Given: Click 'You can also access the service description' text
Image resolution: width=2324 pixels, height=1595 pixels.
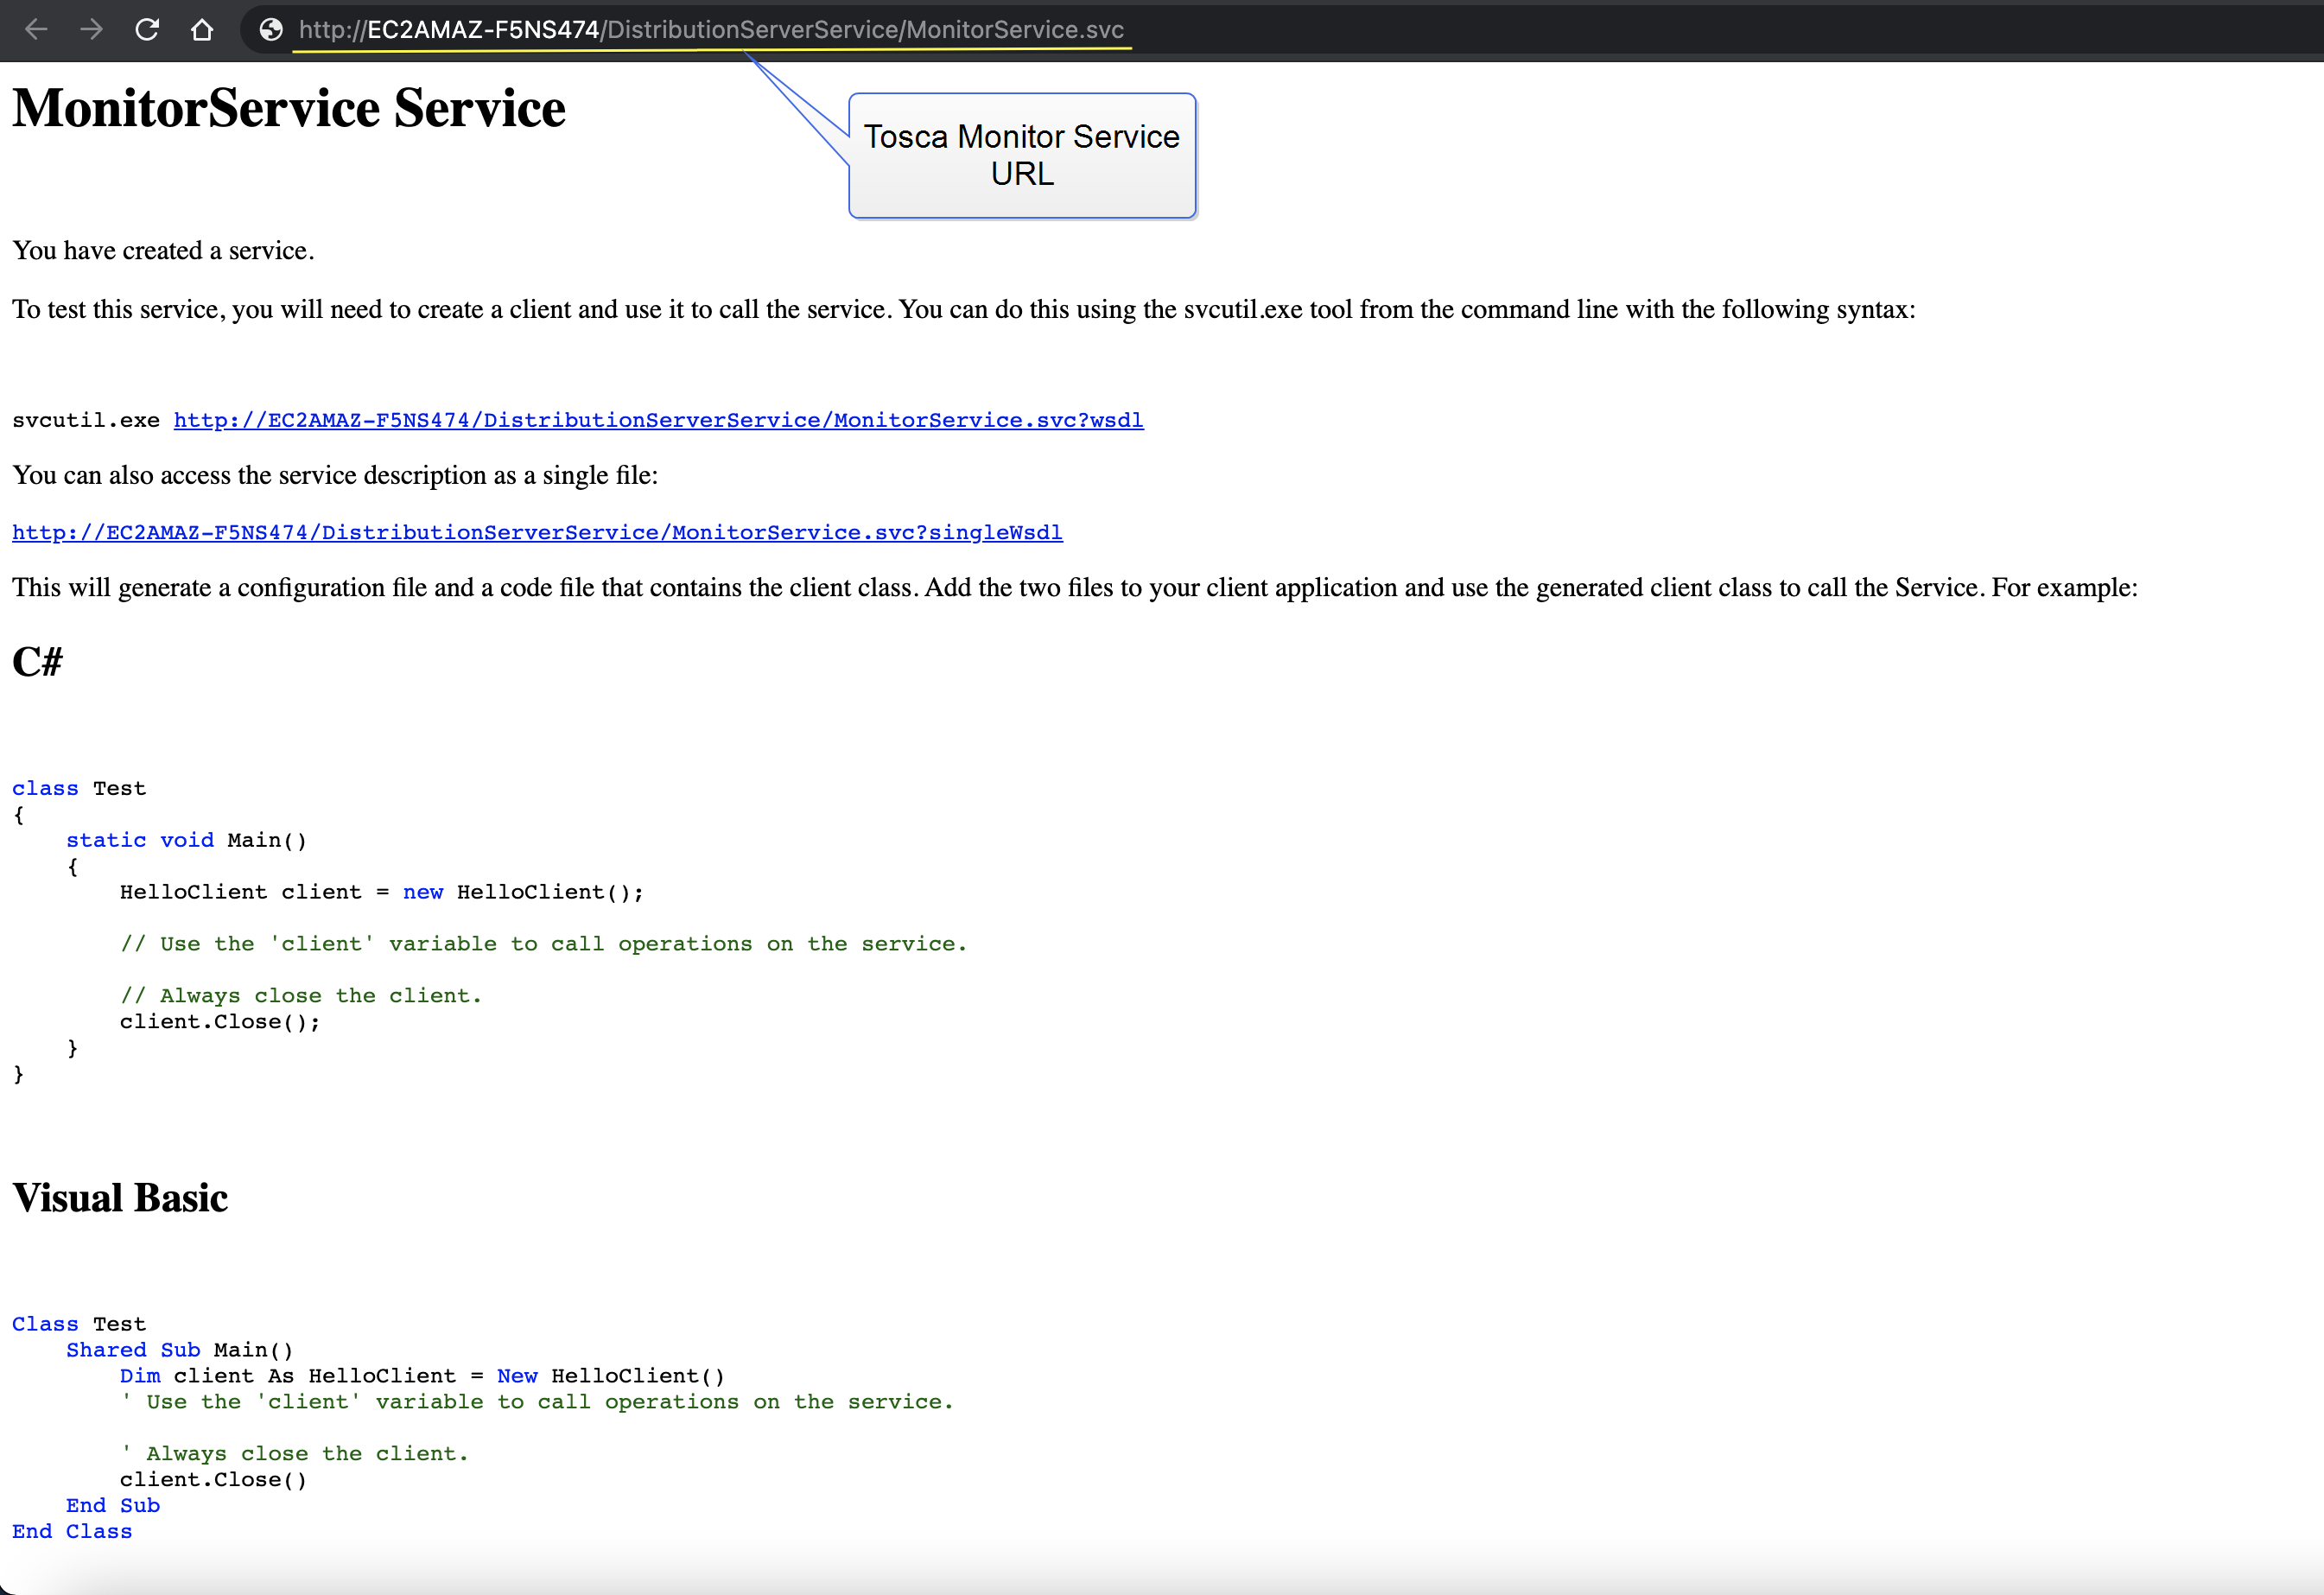Looking at the screenshot, I should click(x=335, y=475).
